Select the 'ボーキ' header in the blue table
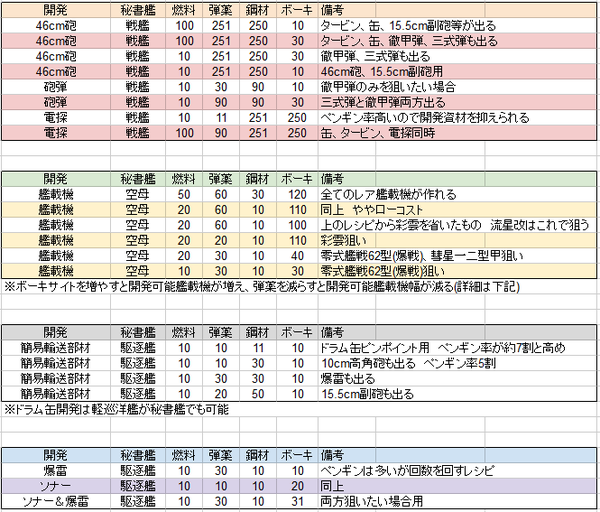The width and height of the screenshot is (600, 512). [x=297, y=455]
